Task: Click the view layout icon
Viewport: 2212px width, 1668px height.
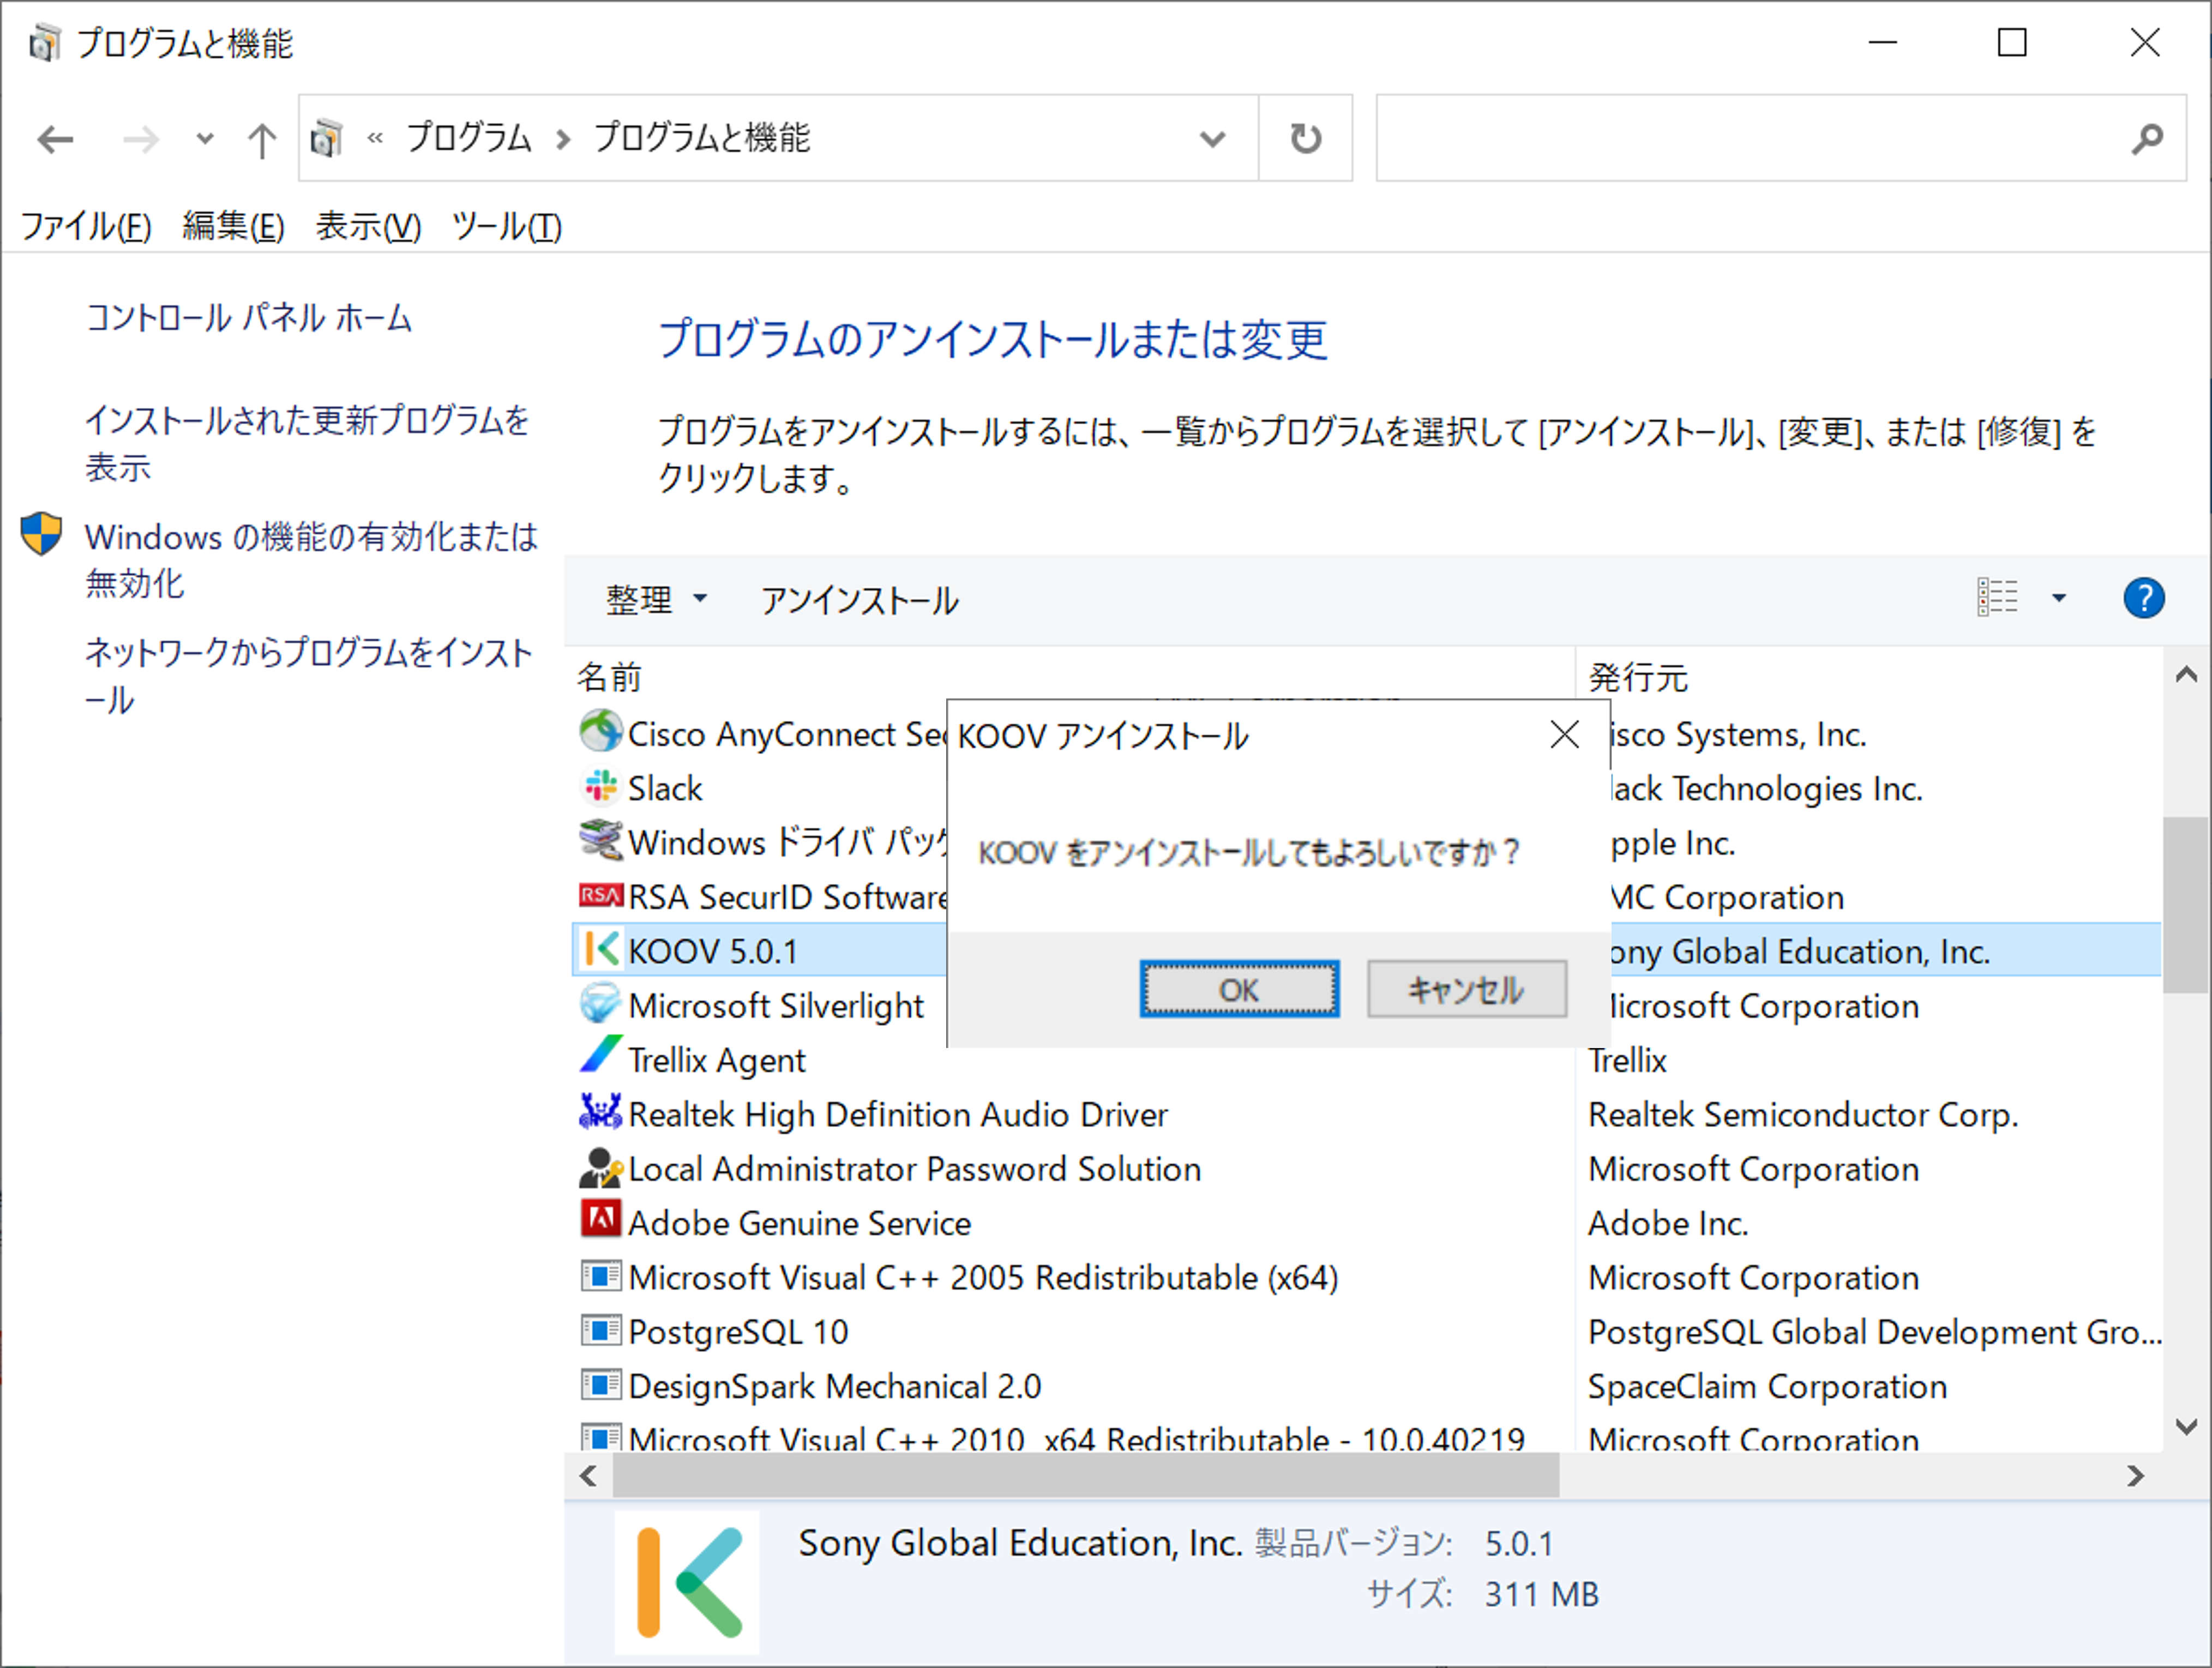Action: tap(1997, 598)
